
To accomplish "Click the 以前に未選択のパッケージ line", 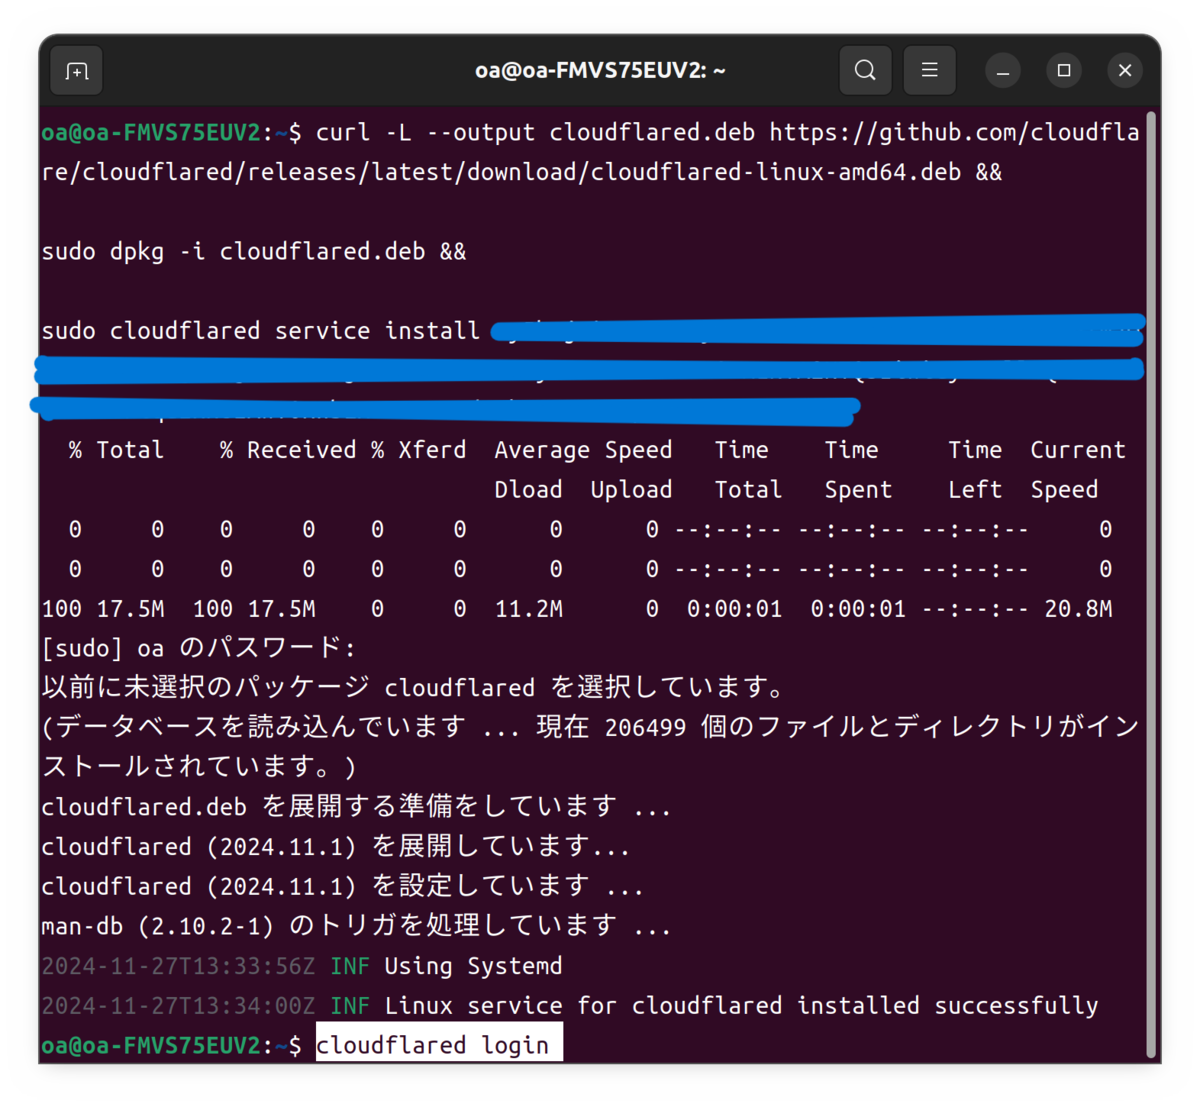I will click(x=412, y=688).
